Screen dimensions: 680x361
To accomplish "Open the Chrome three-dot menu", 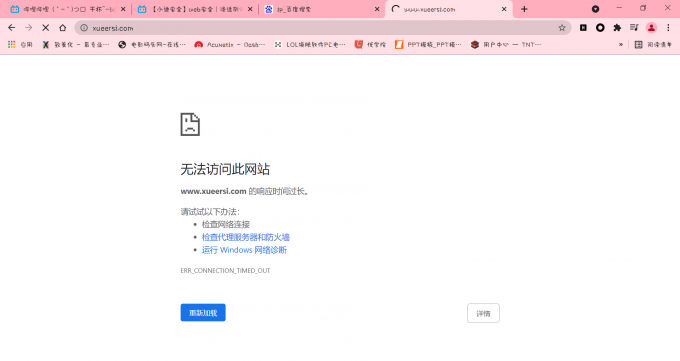I will click(668, 28).
